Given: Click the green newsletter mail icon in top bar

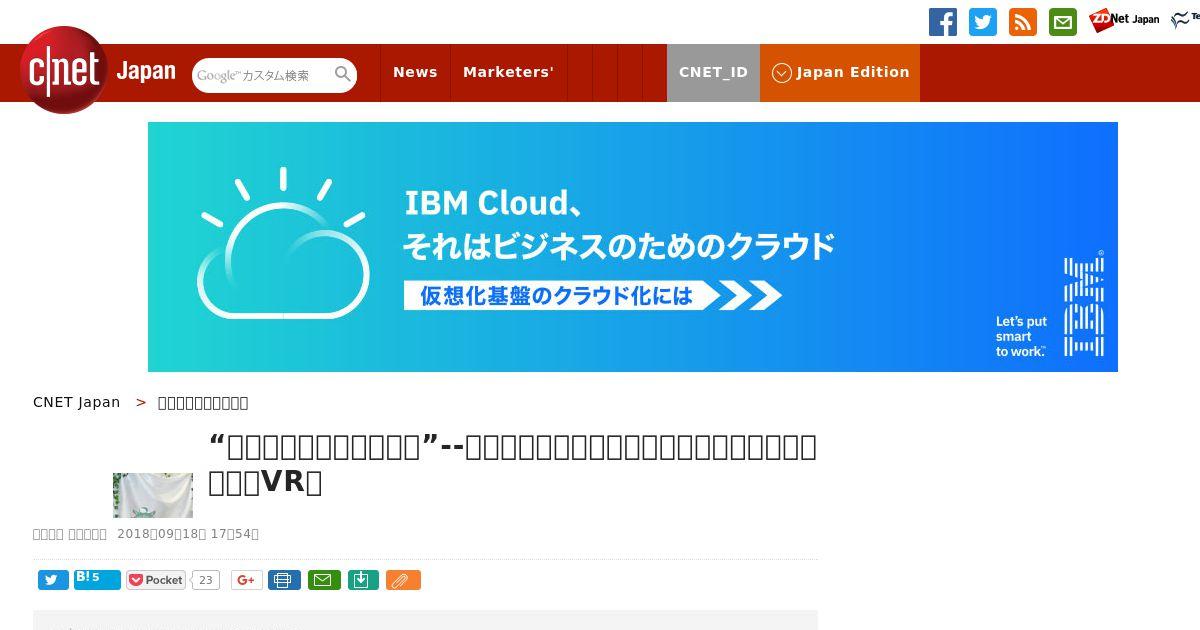Looking at the screenshot, I should point(1063,22).
